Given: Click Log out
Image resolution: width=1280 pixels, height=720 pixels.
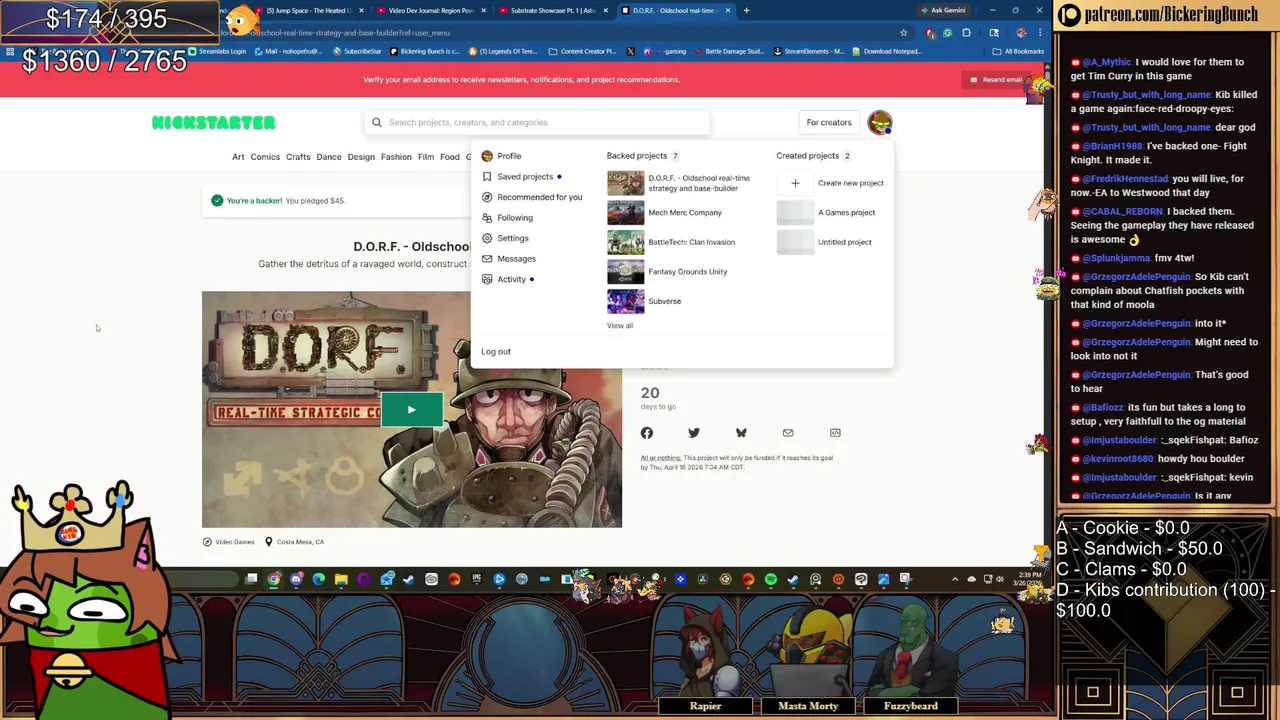Looking at the screenshot, I should click(496, 352).
